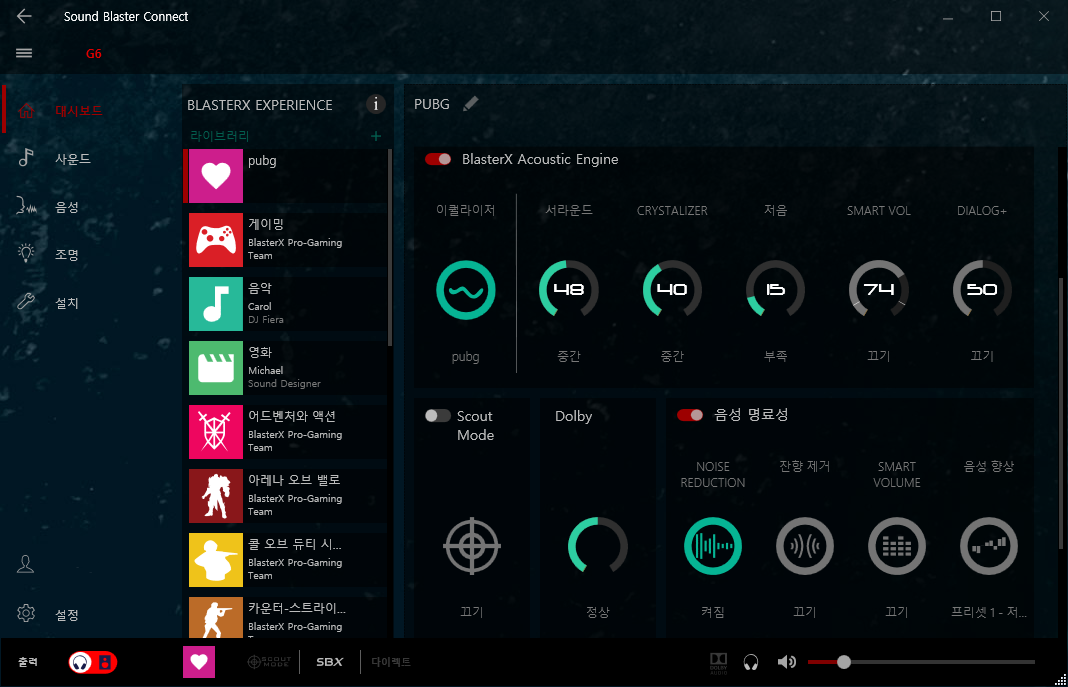
Task: Click the main panel right scrollbar
Action: [x=1061, y=413]
